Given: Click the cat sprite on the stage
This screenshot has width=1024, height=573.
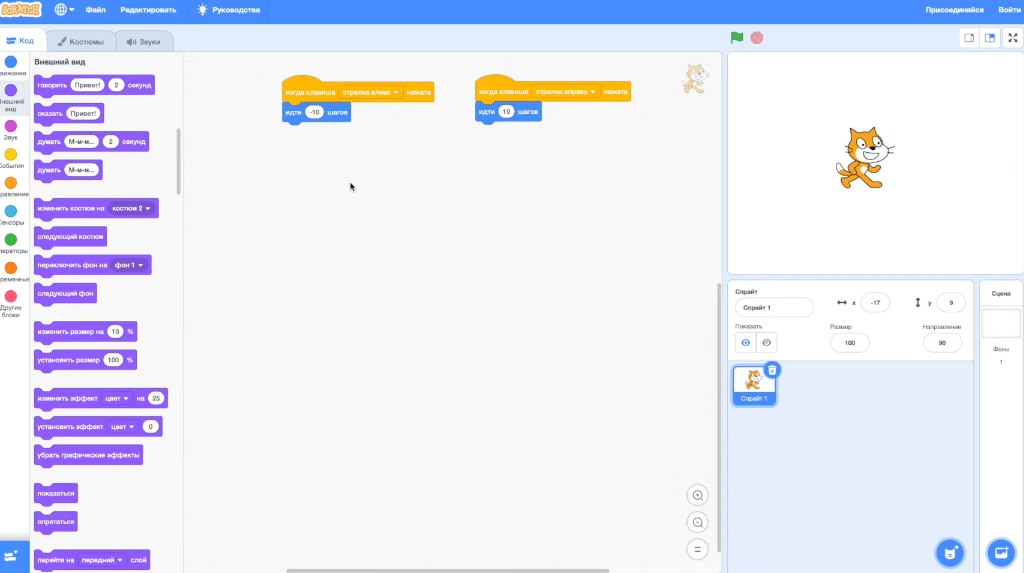Looking at the screenshot, I should 865,158.
